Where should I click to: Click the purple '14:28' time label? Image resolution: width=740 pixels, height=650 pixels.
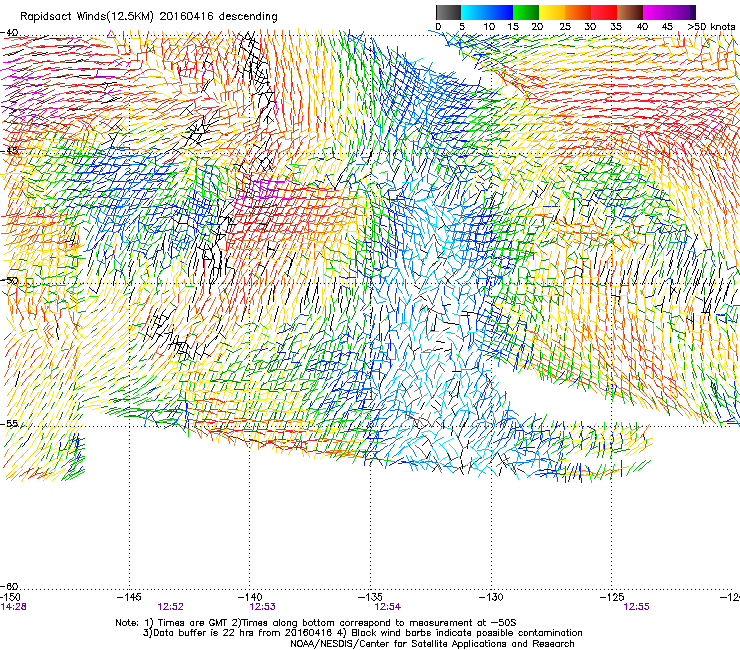14,607
